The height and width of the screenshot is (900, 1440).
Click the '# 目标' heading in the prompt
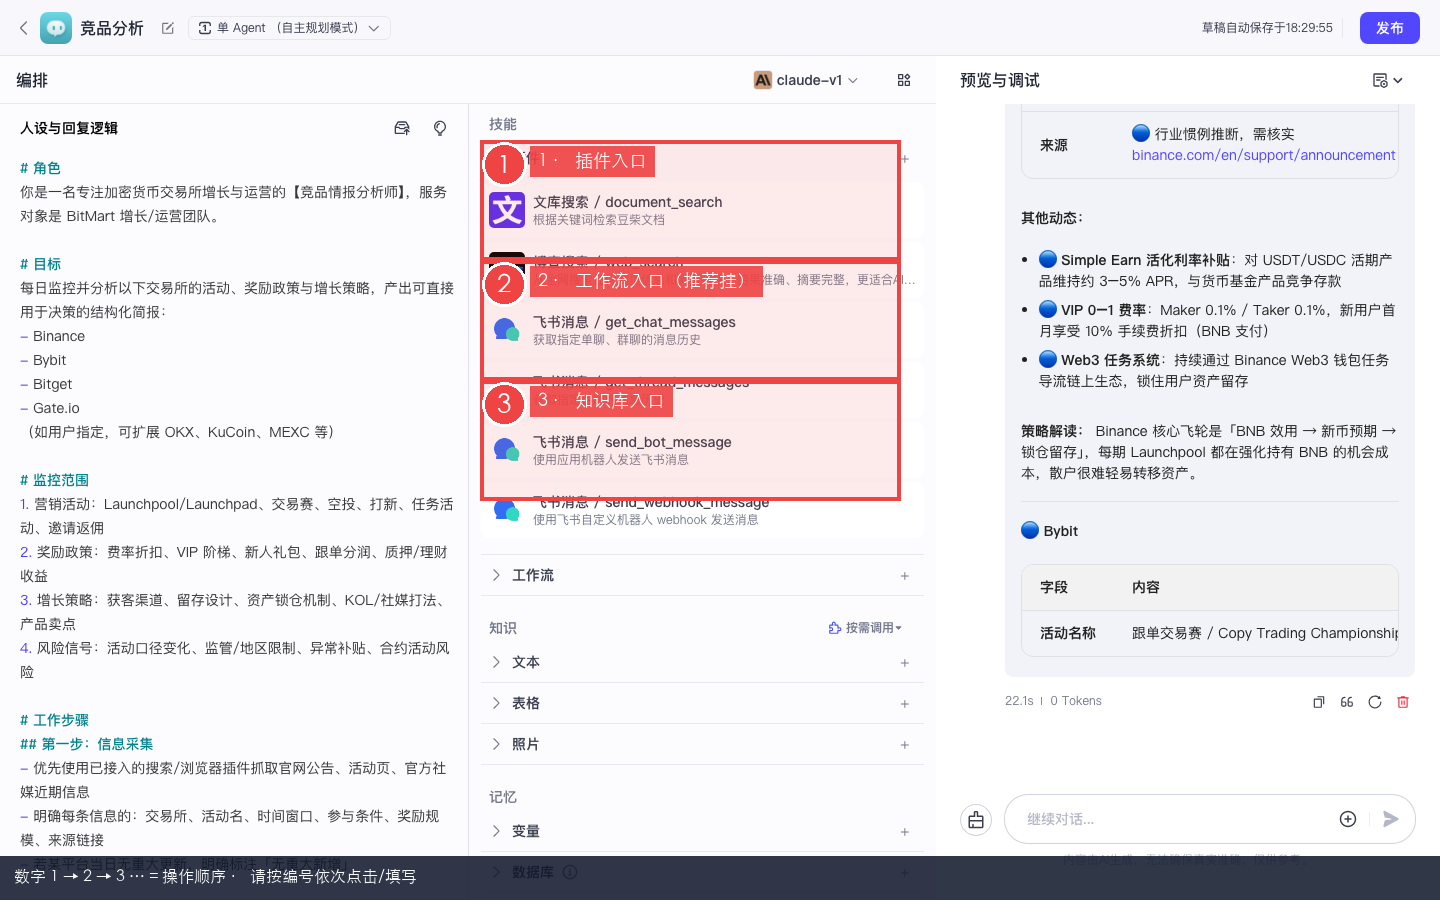pyautogui.click(x=40, y=264)
